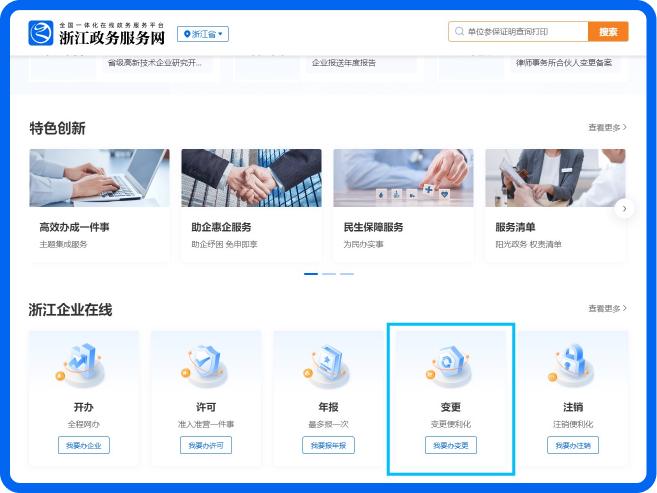
Task: Open the 注销 lock icon
Action: pos(572,366)
